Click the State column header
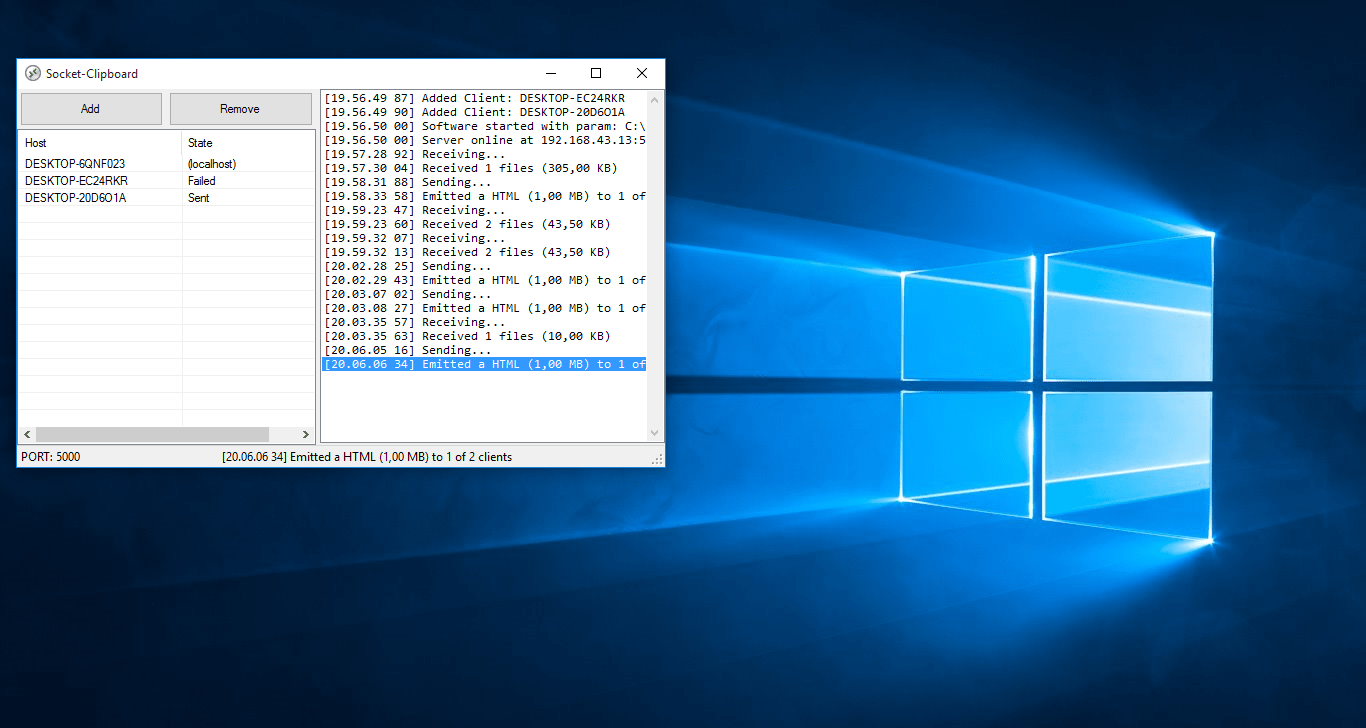This screenshot has width=1366, height=728. (x=248, y=143)
